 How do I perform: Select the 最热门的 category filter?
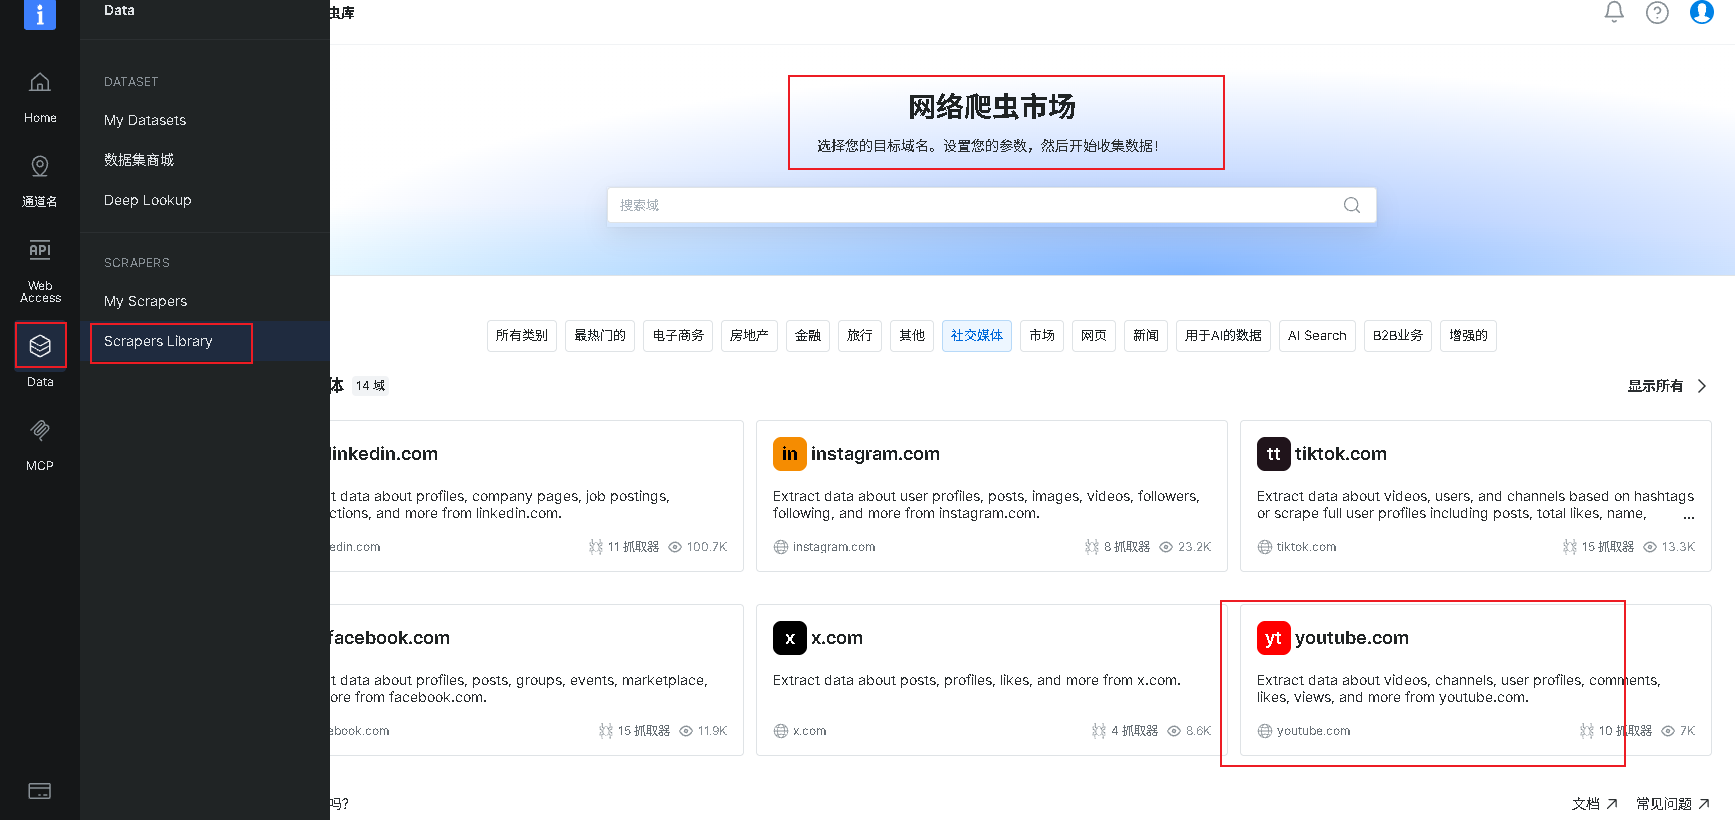(600, 336)
